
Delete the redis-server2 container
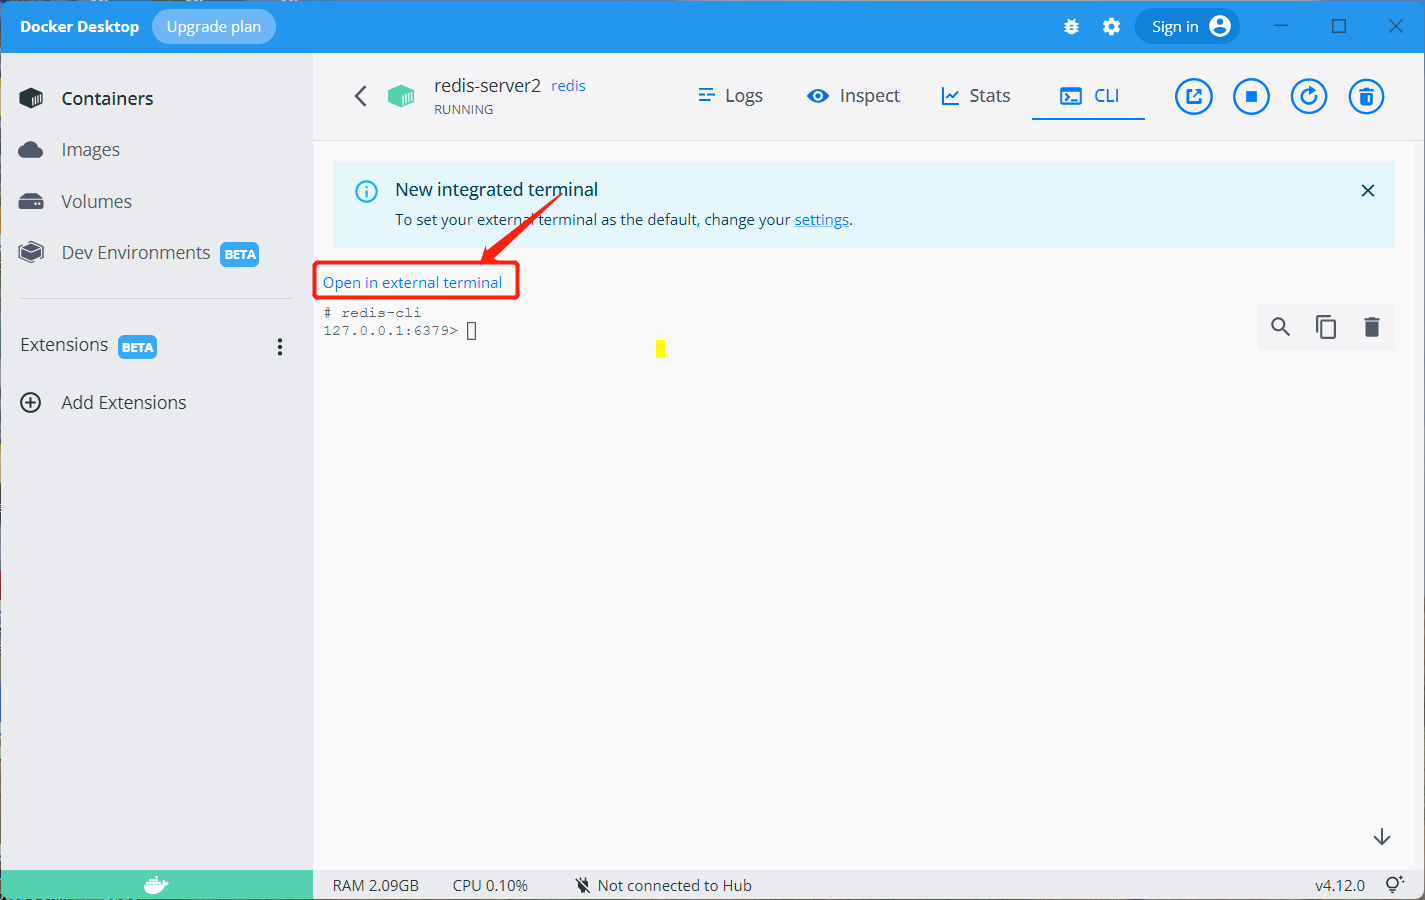1367,97
